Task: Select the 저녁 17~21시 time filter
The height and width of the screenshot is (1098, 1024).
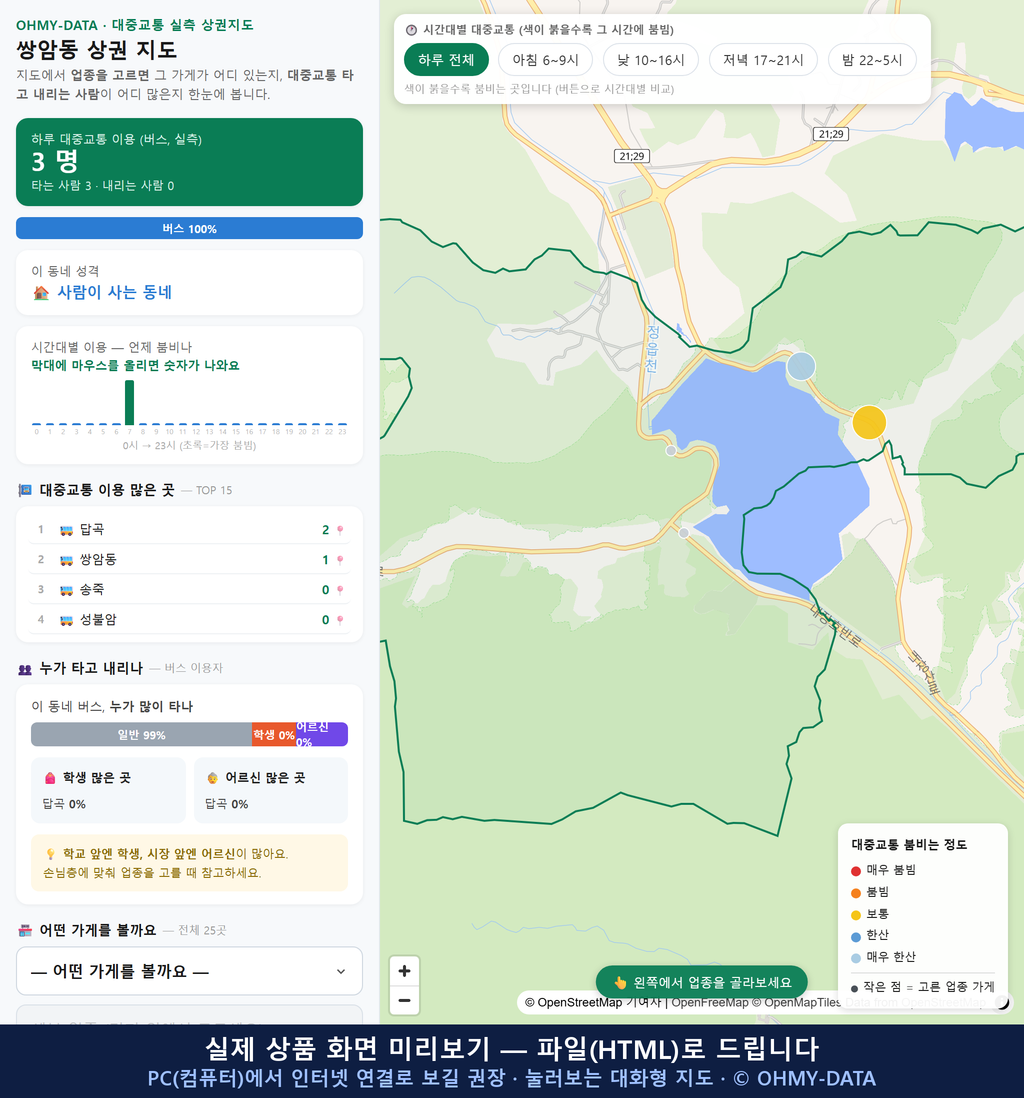Action: tap(763, 60)
